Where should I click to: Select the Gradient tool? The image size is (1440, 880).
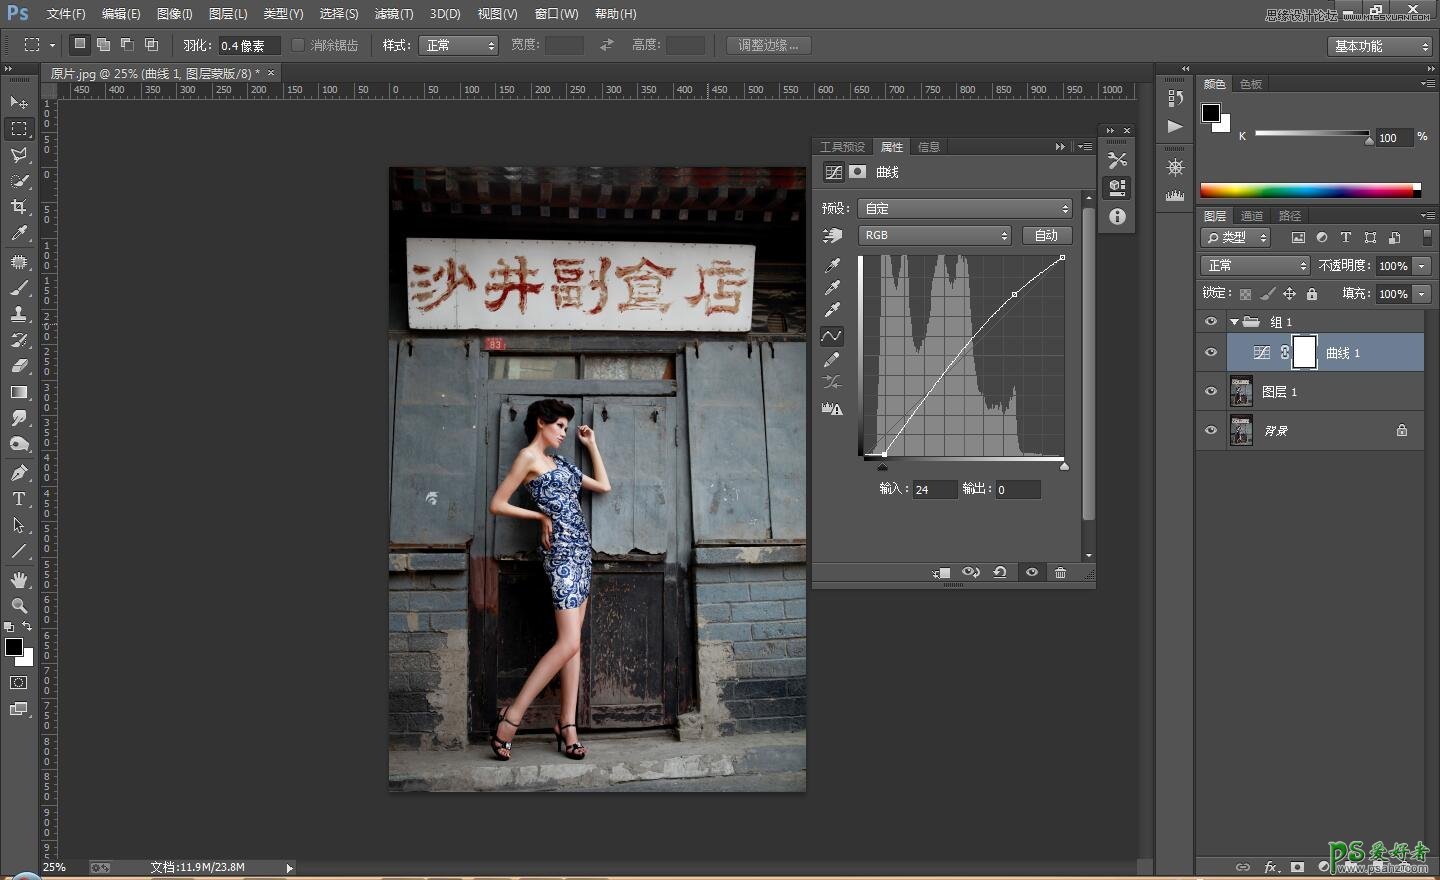coord(19,392)
